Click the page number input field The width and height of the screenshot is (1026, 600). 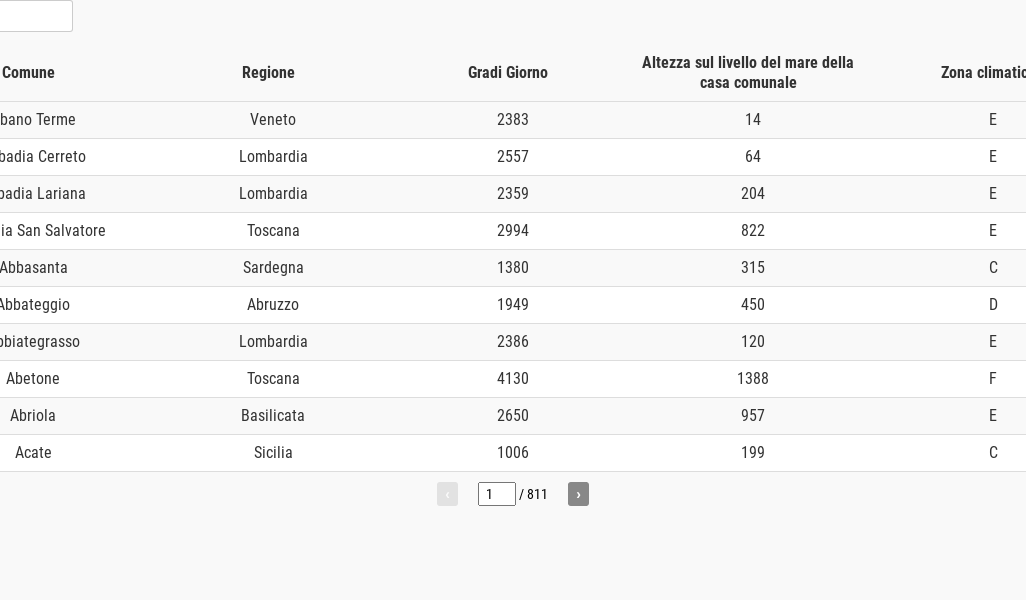(496, 494)
